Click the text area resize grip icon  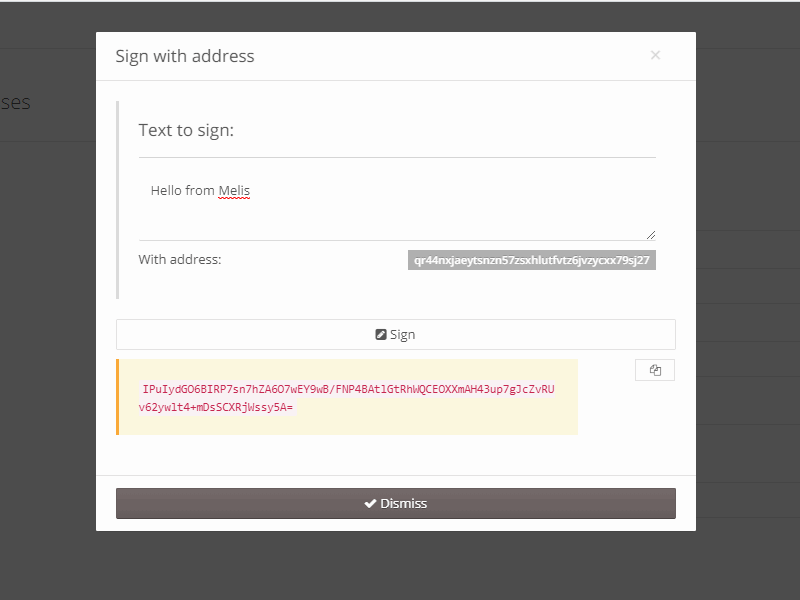[651, 235]
